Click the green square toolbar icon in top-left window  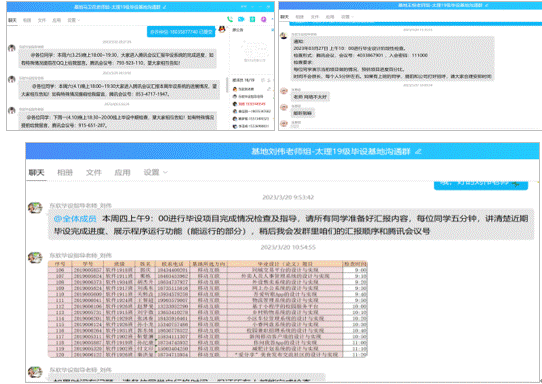(252, 19)
